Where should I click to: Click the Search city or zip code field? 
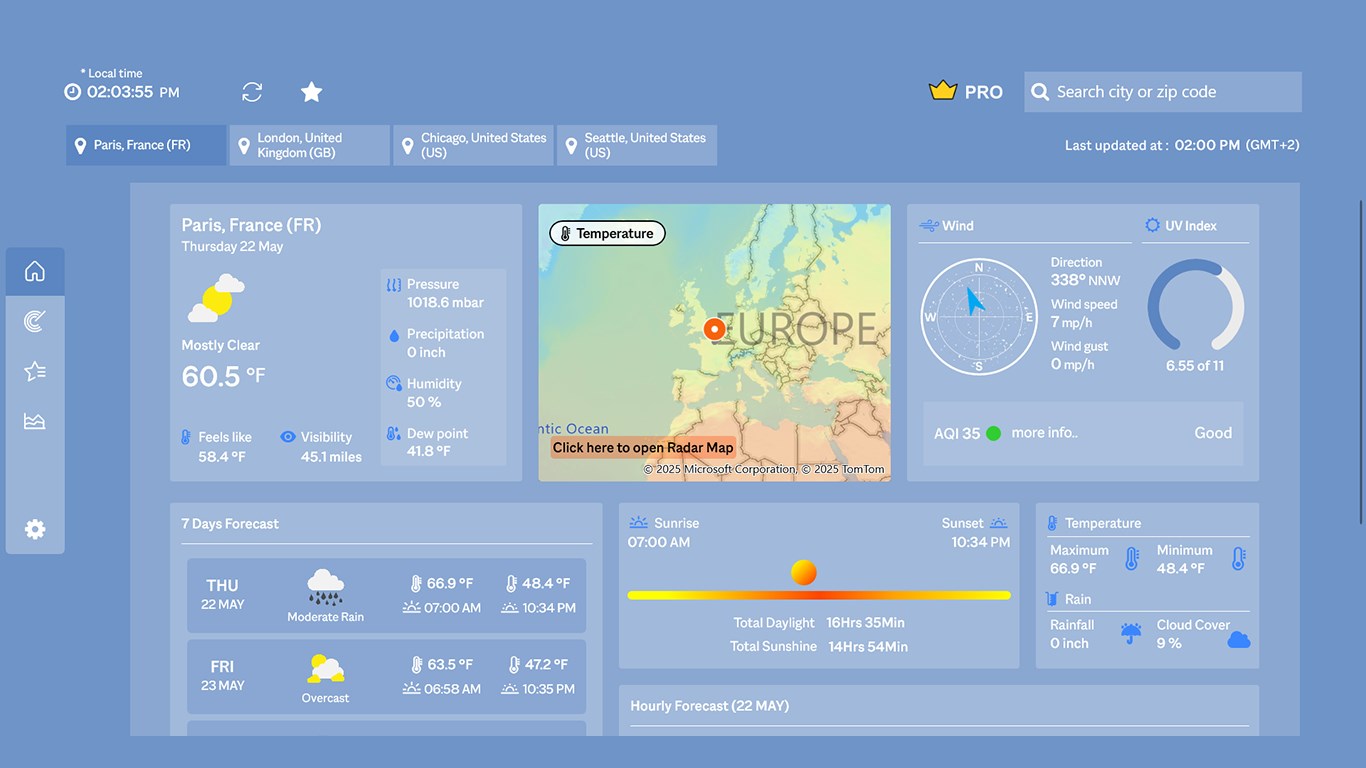1162,91
